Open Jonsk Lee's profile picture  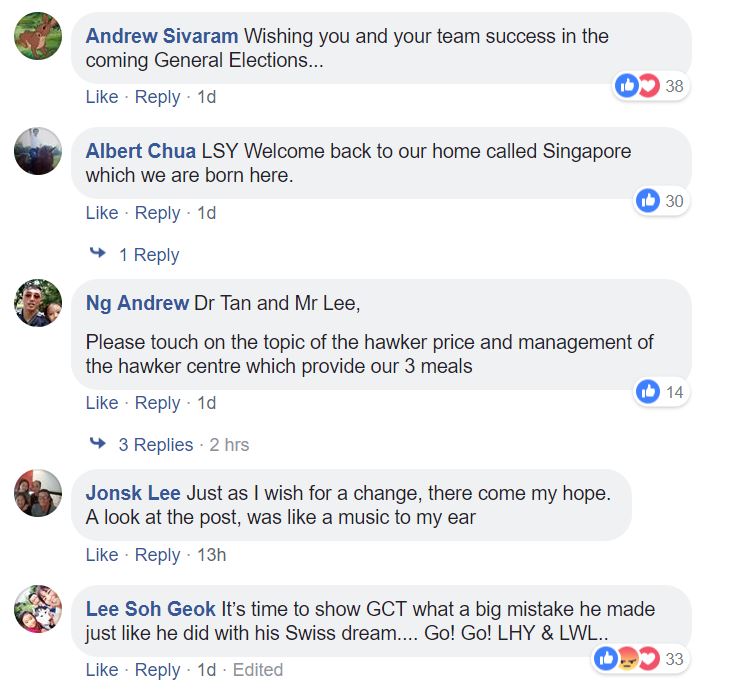38,493
